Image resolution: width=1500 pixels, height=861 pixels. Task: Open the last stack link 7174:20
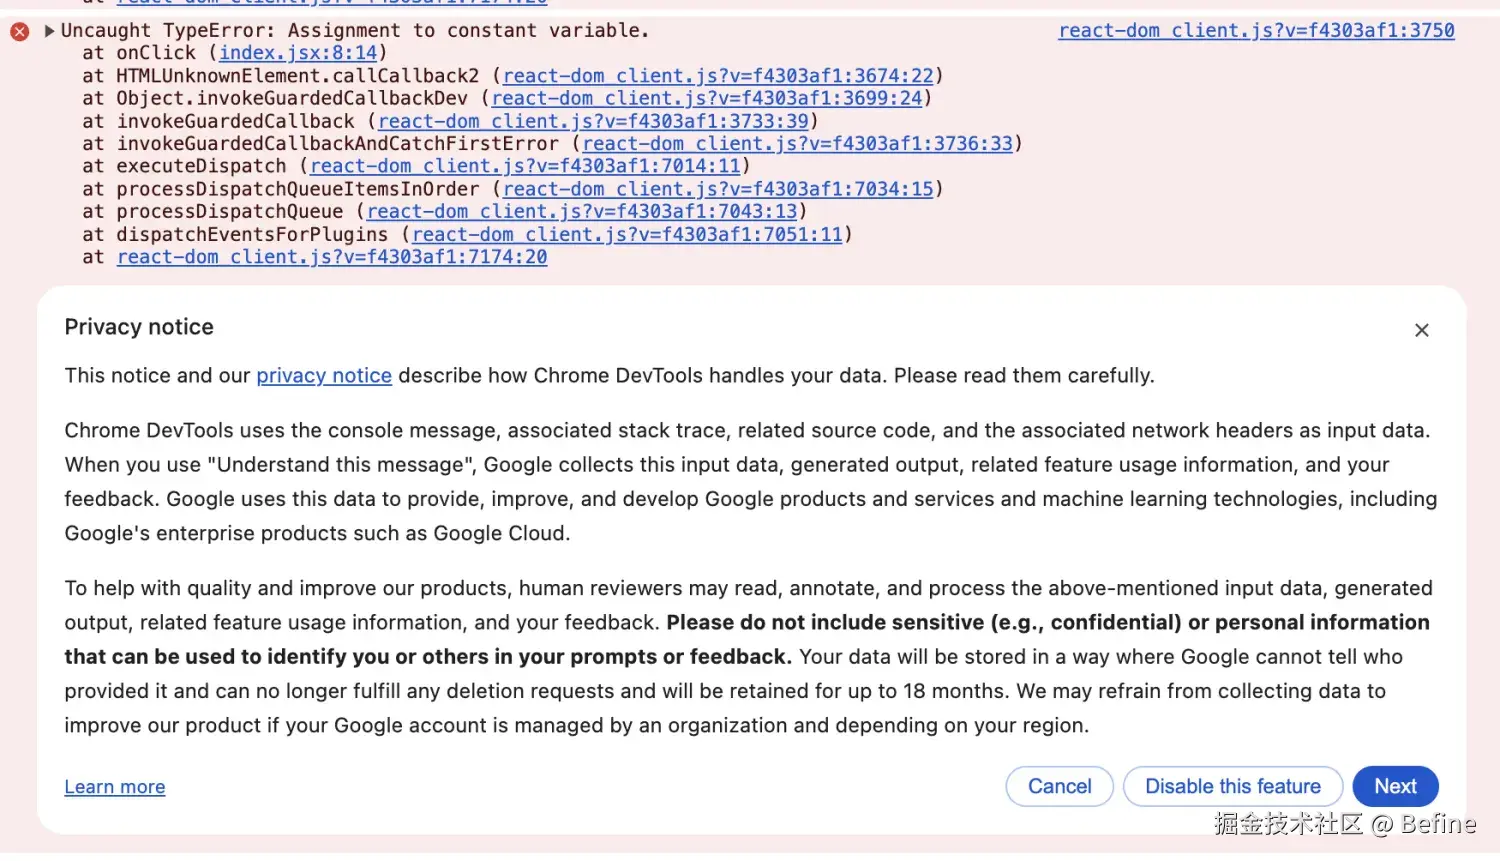tap(332, 257)
